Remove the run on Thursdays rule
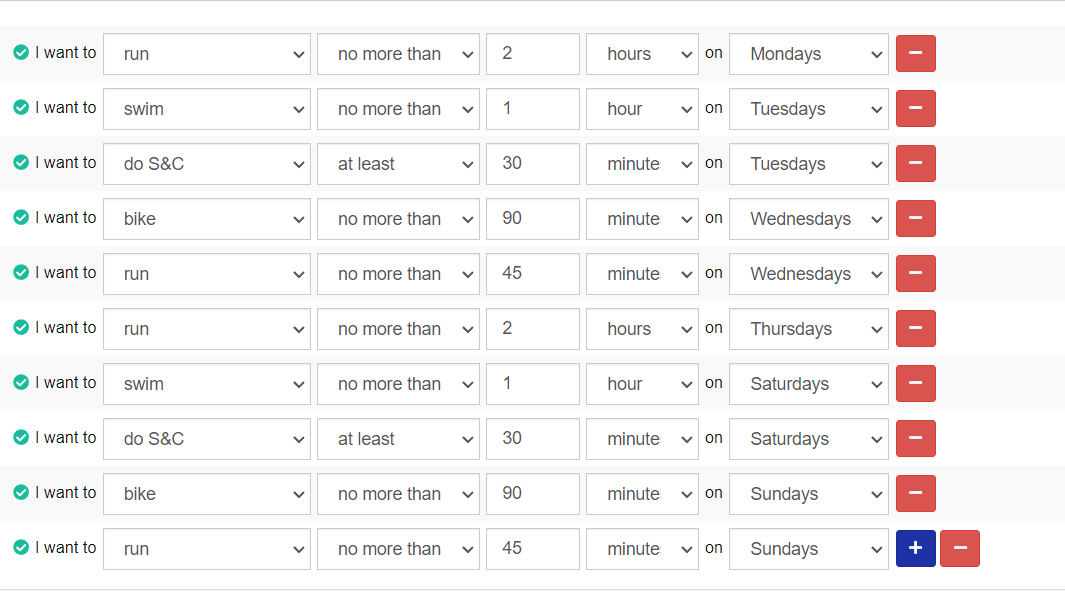This screenshot has width=1065, height=591. [x=916, y=329]
